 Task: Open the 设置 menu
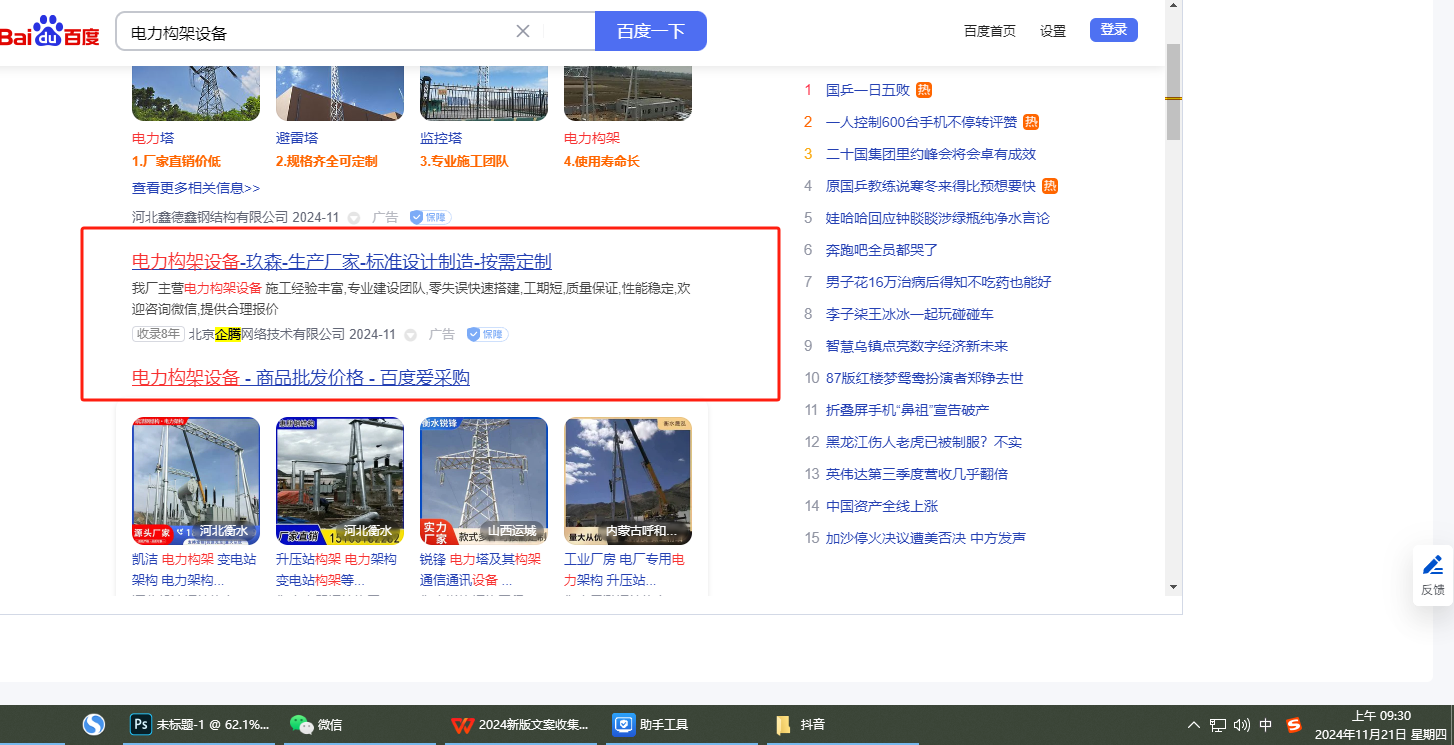click(x=1053, y=31)
